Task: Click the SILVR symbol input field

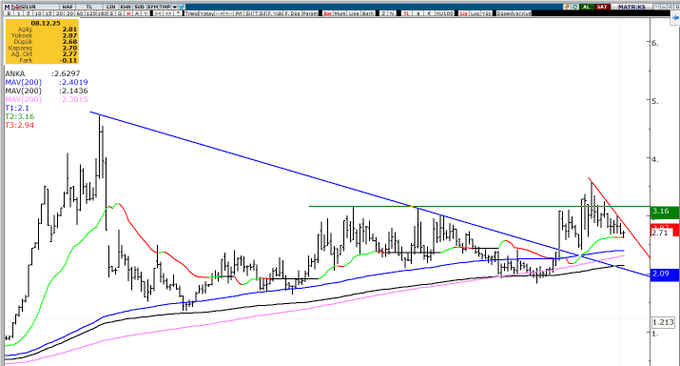Action: [x=40, y=7]
